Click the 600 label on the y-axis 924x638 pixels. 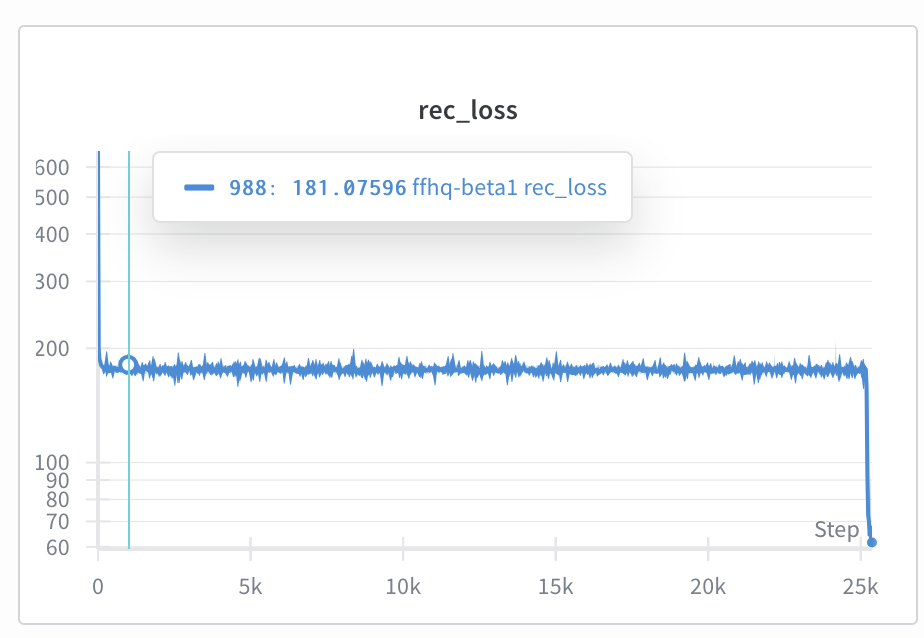(51, 168)
